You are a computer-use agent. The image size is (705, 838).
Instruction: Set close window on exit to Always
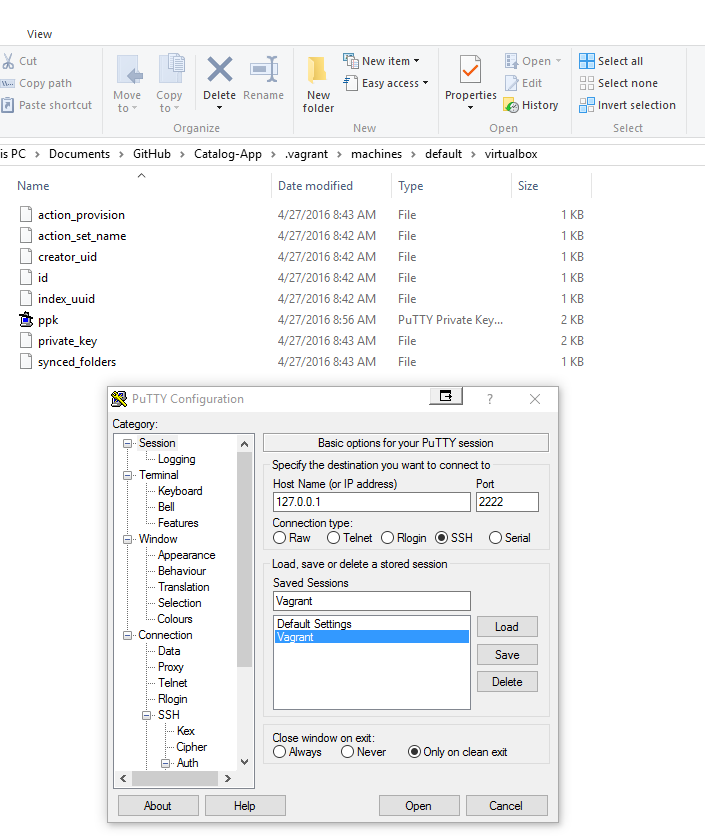280,751
